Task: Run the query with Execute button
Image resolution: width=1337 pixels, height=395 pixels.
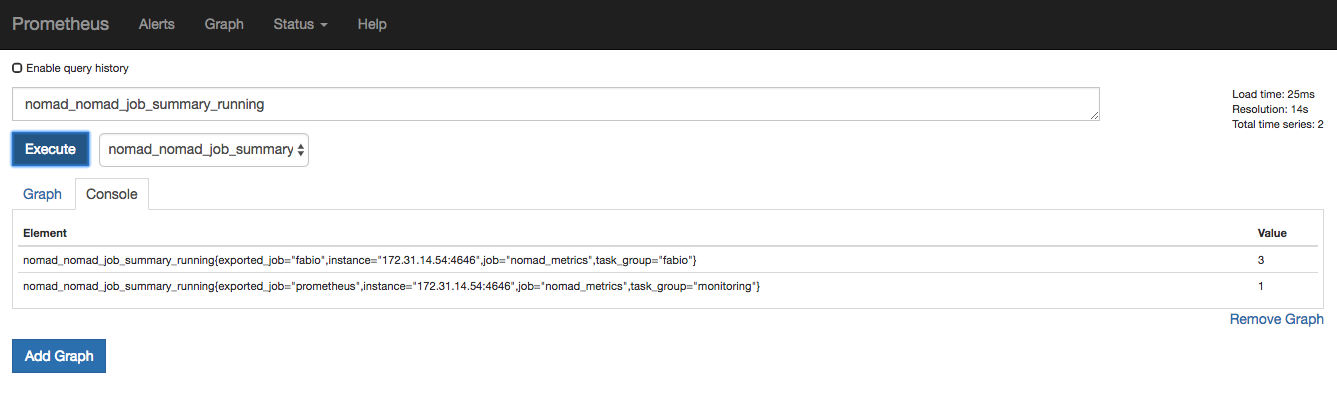Action: [50, 149]
